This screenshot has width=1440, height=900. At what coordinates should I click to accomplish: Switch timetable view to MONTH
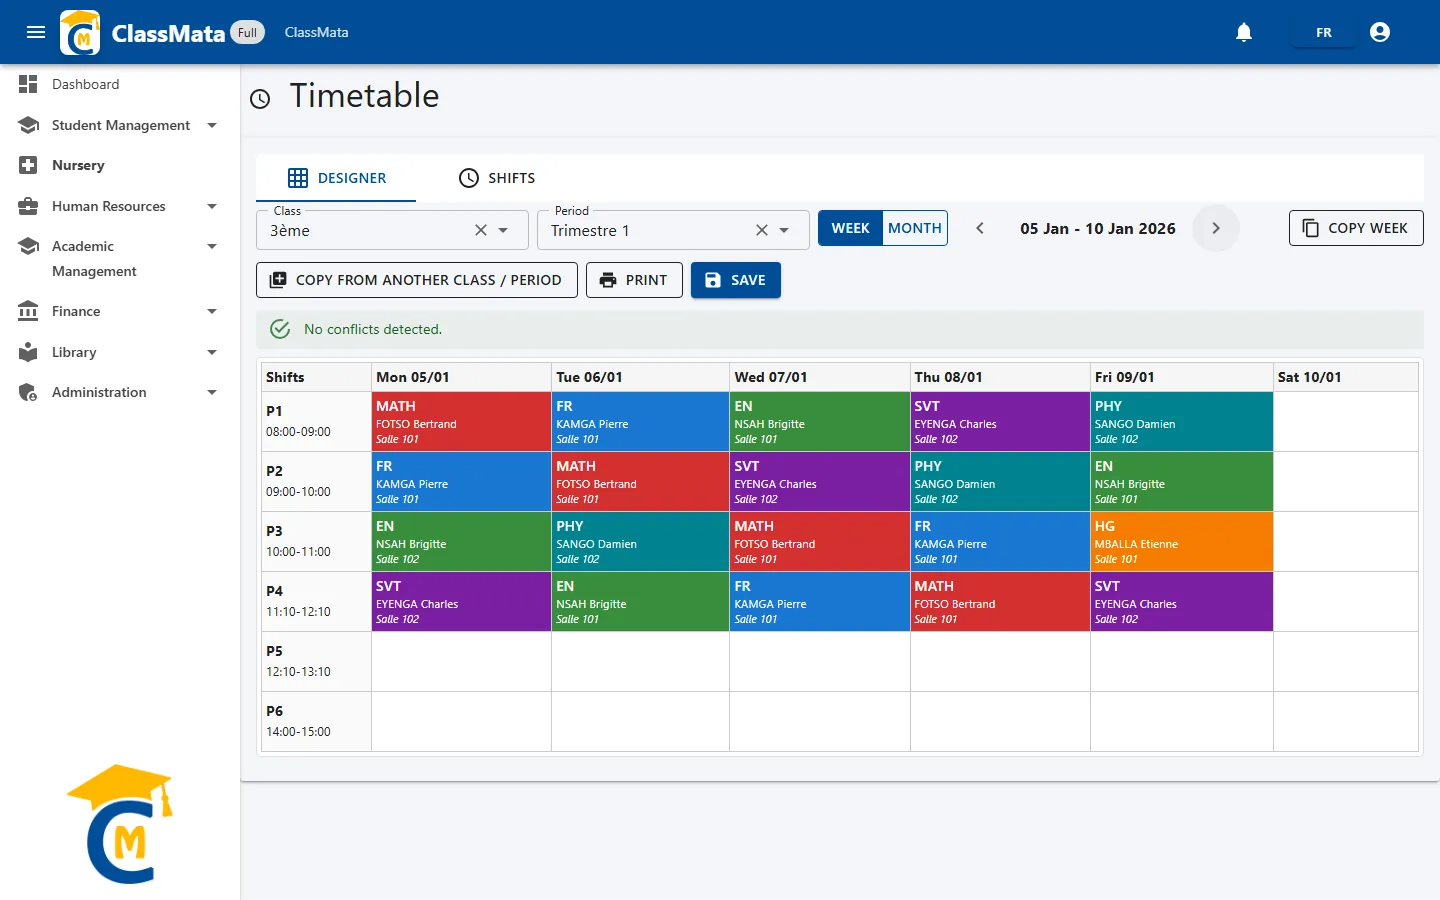[x=915, y=228]
